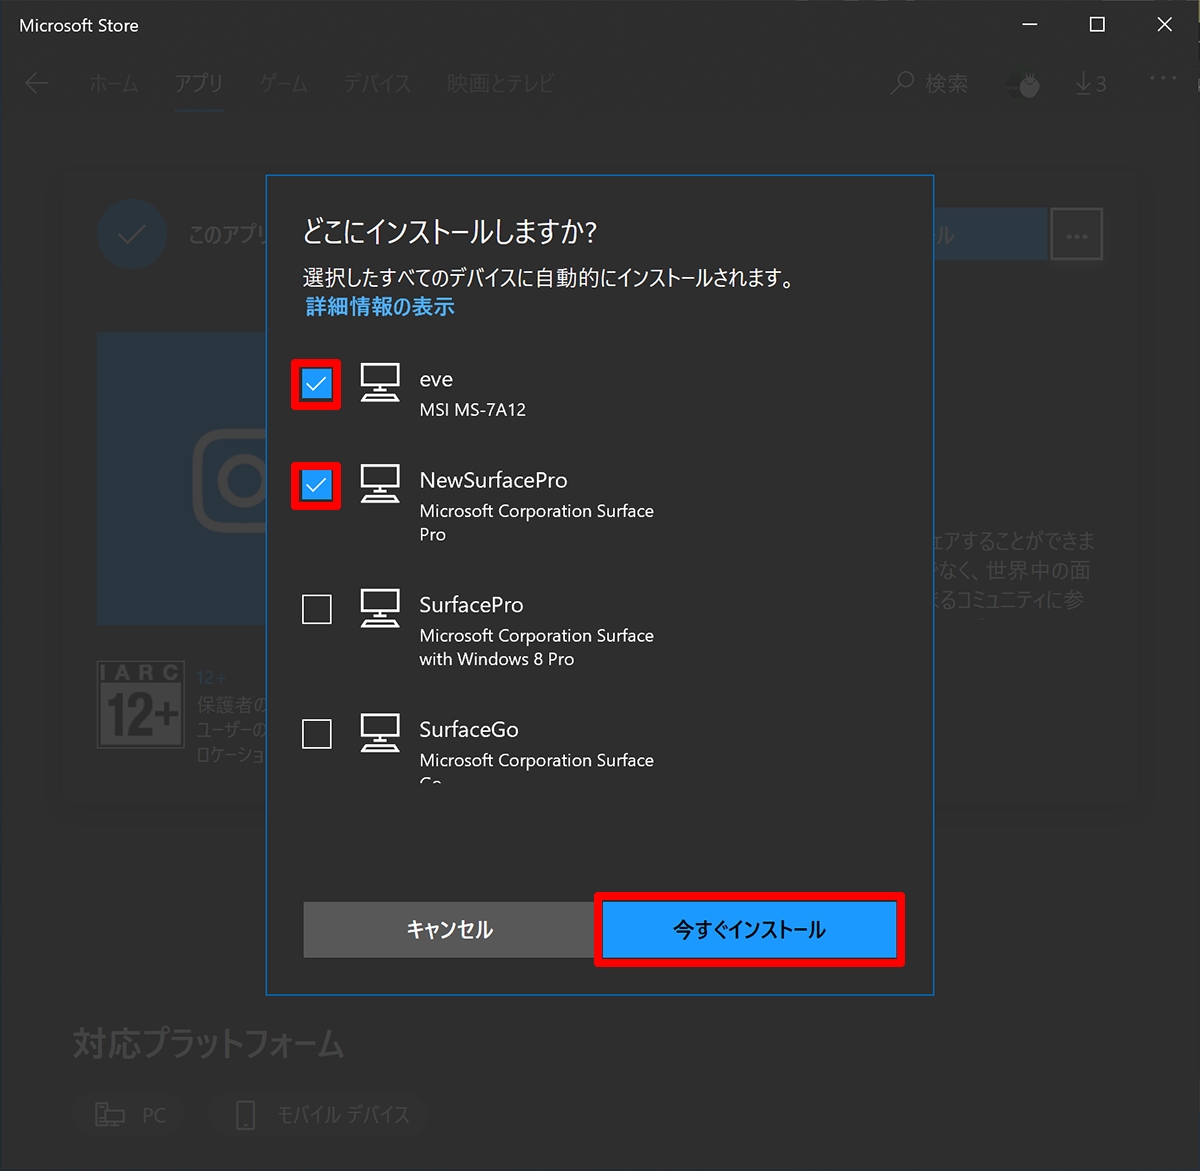Select the SurfacePro device name
This screenshot has width=1200, height=1171.
pos(471,605)
